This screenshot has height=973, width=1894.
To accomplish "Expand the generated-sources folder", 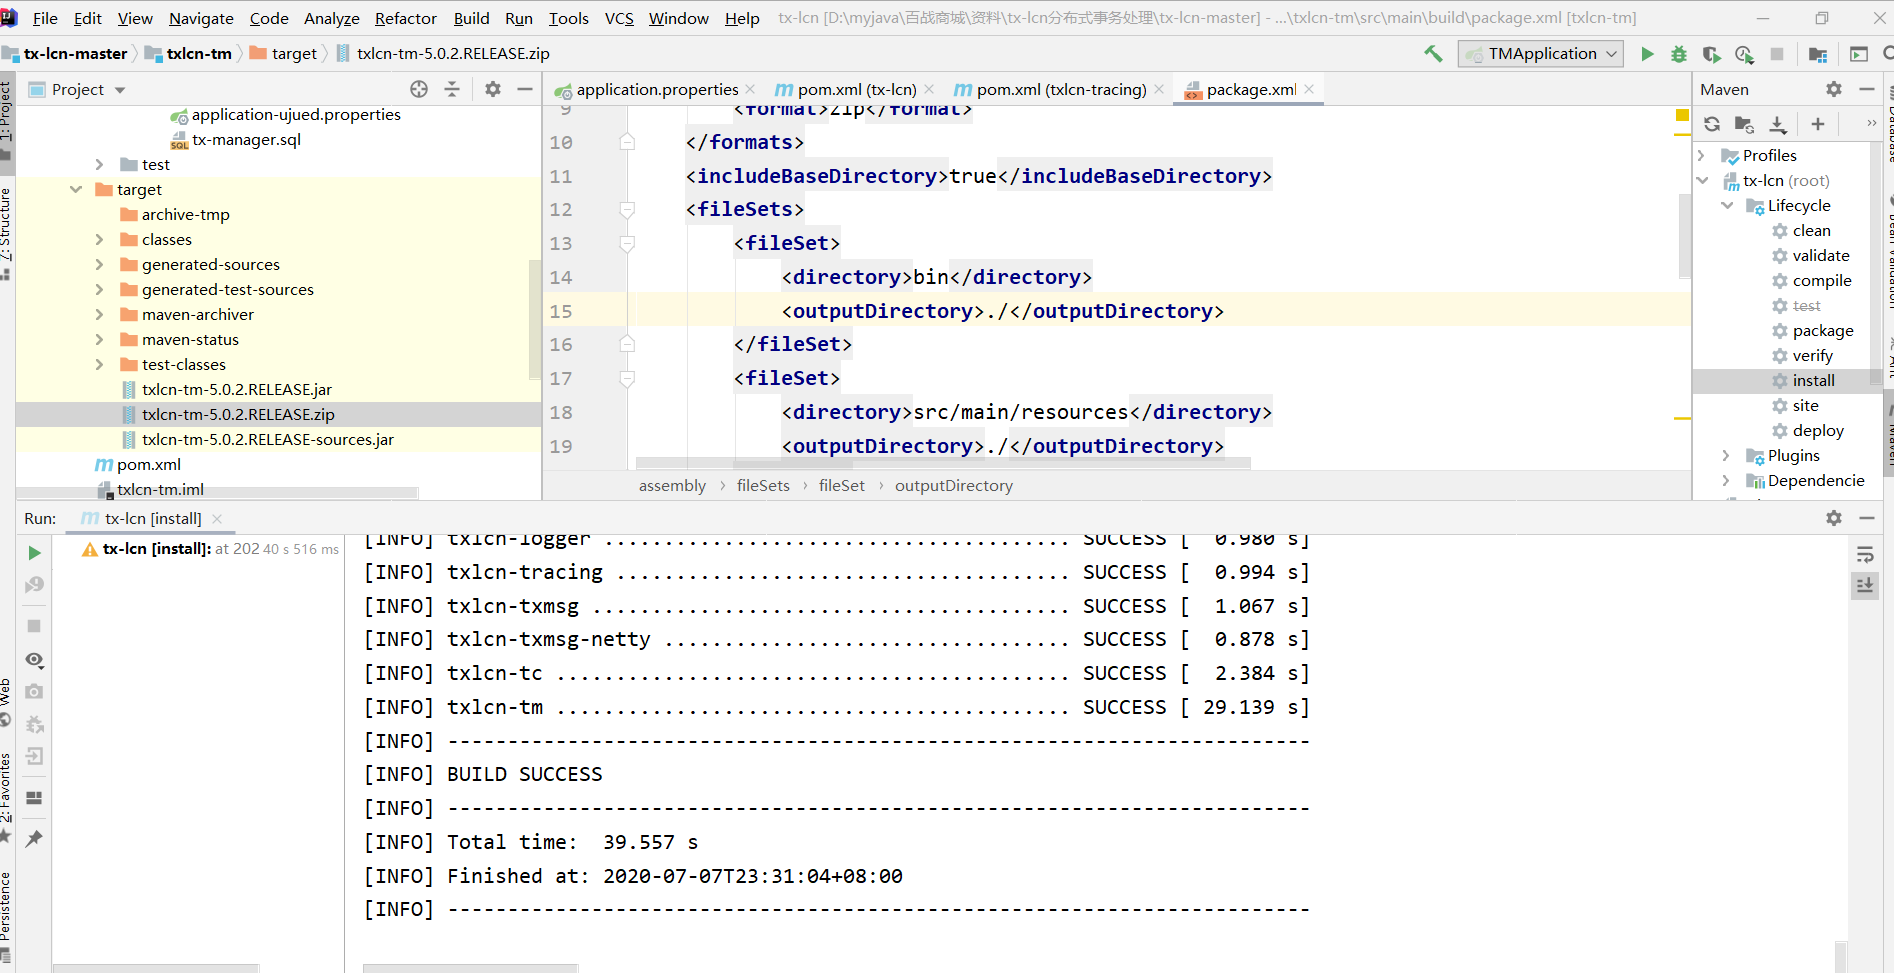I will 99,264.
